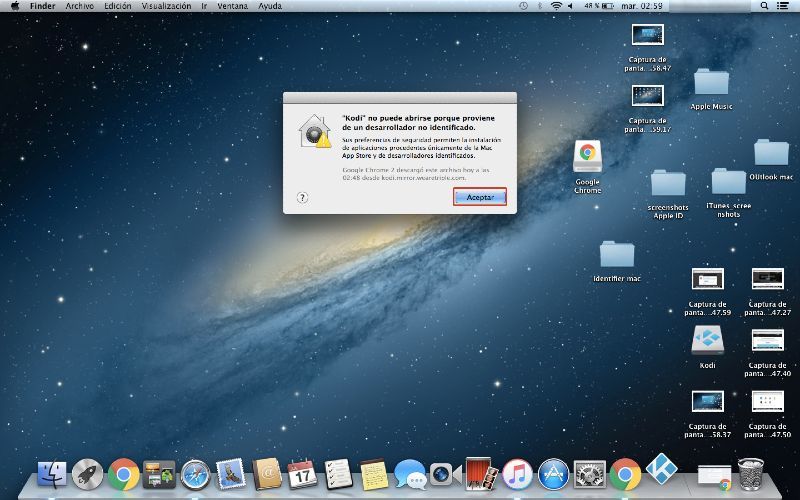Viewport: 800px width, 500px height.
Task: Open Mail stamp icon in Dock
Action: pyautogui.click(x=231, y=473)
